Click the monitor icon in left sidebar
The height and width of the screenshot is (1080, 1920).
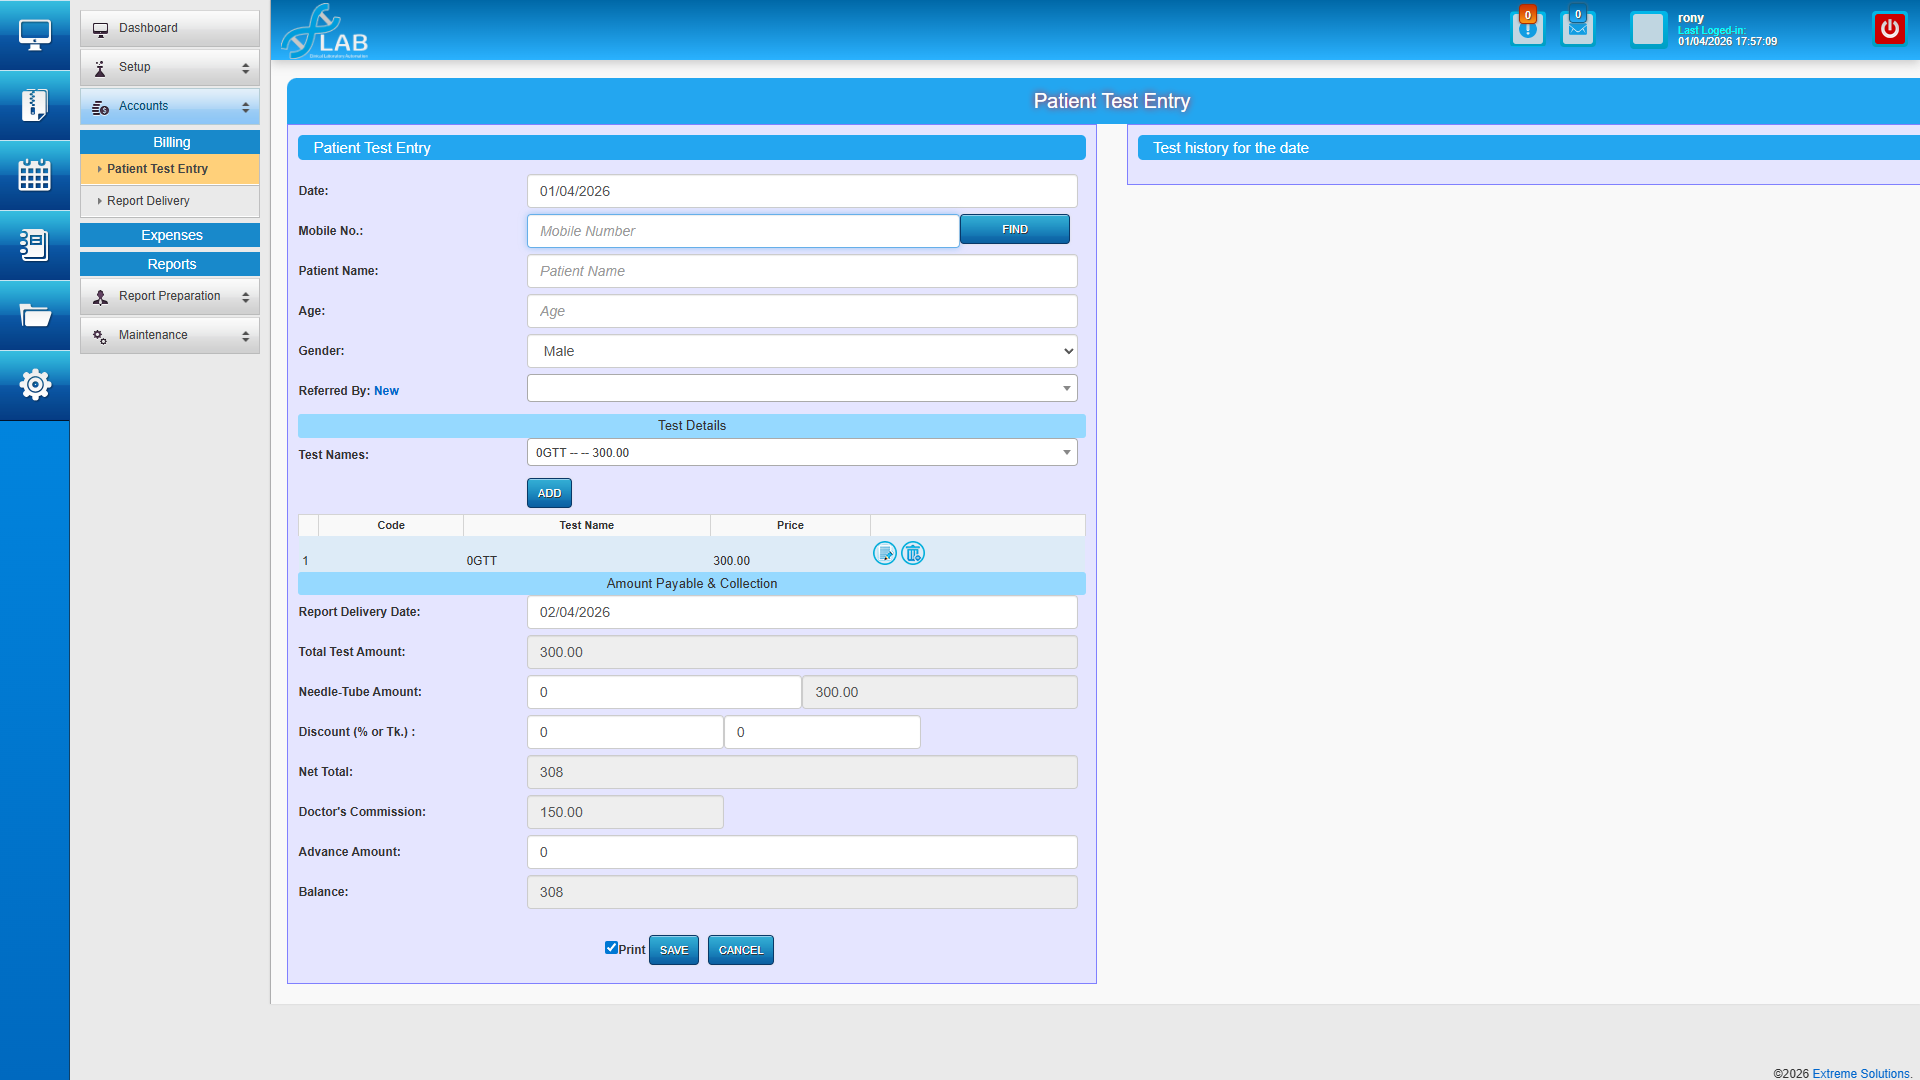click(34, 35)
